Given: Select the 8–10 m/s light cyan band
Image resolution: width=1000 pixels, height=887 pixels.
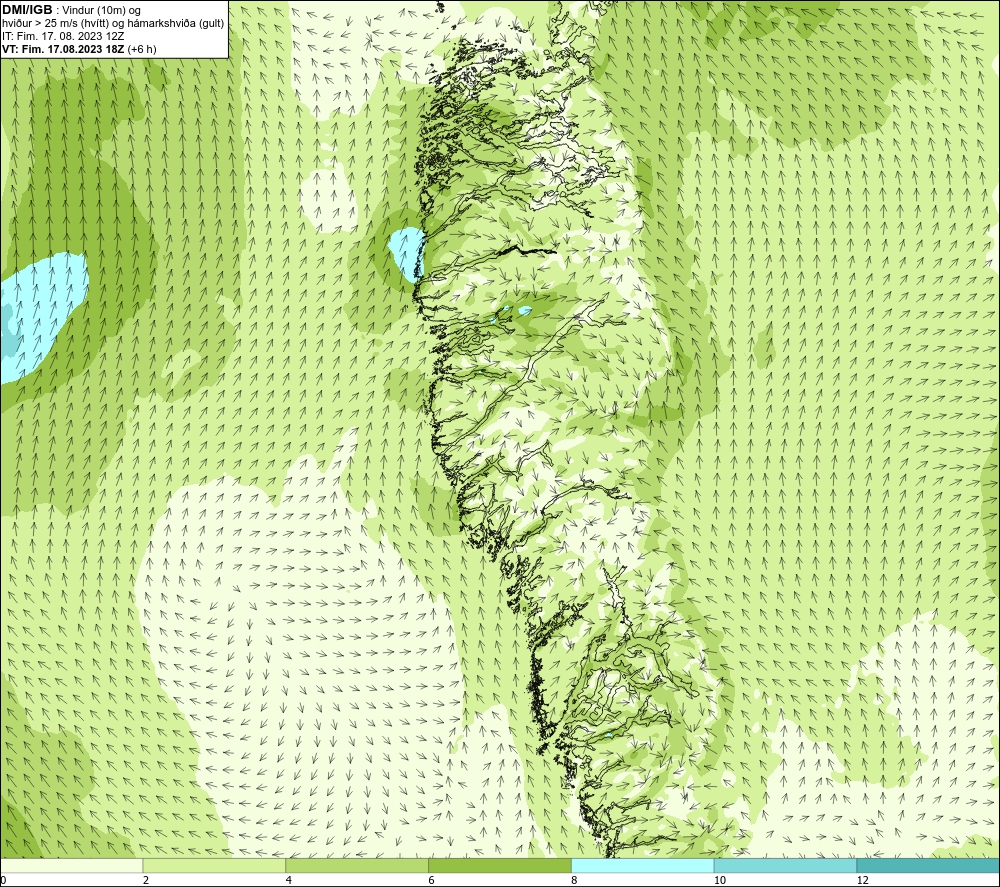Looking at the screenshot, I should 643,865.
